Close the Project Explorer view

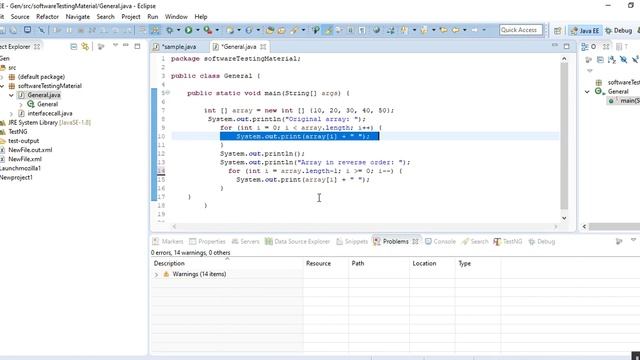pos(37,47)
